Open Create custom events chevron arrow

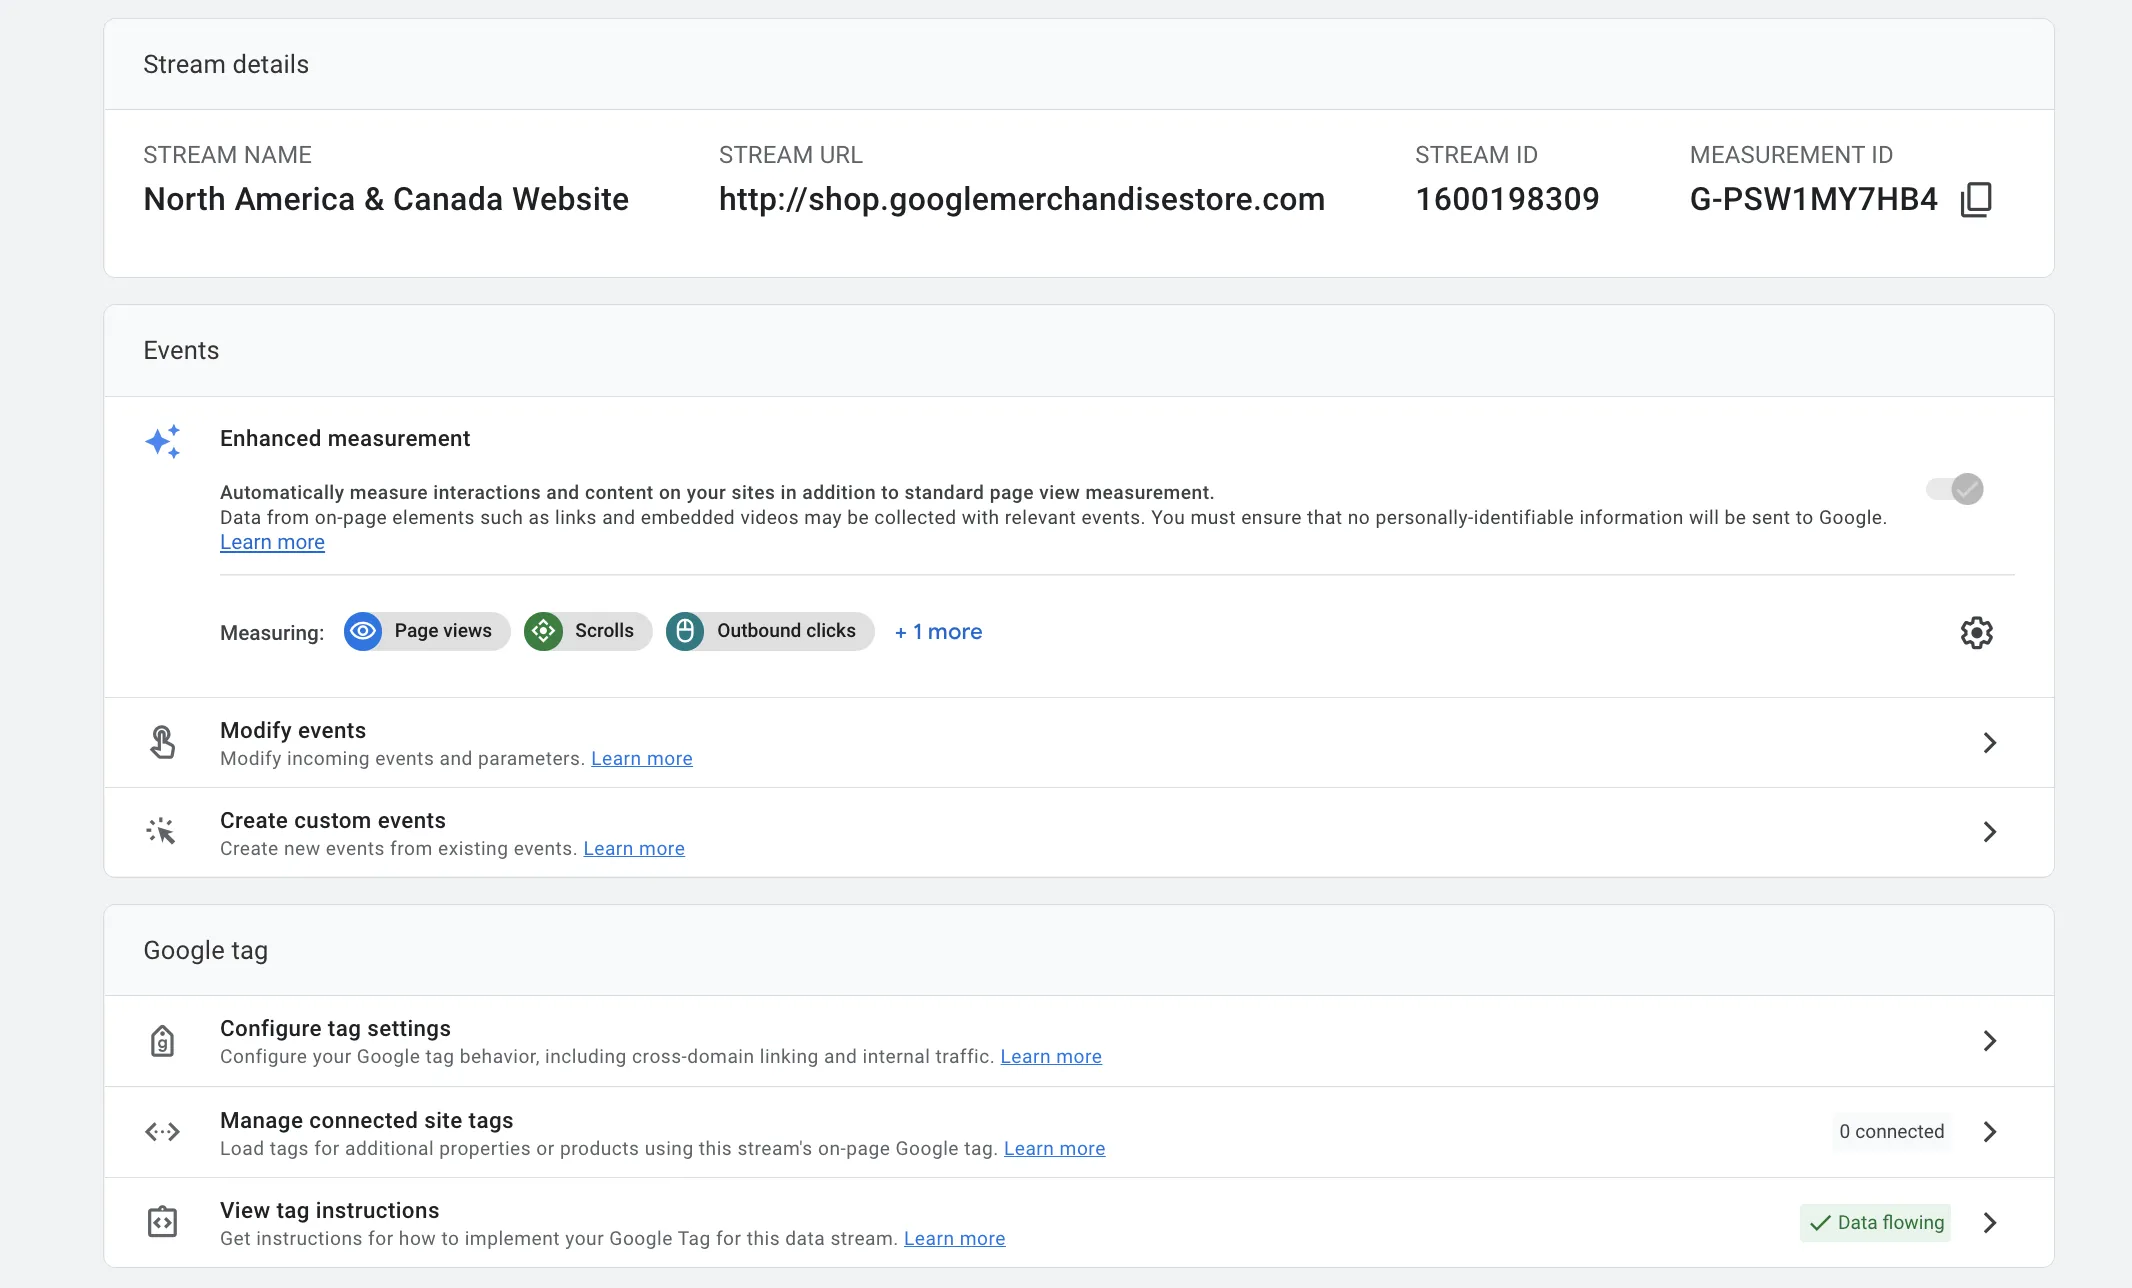coord(1990,832)
